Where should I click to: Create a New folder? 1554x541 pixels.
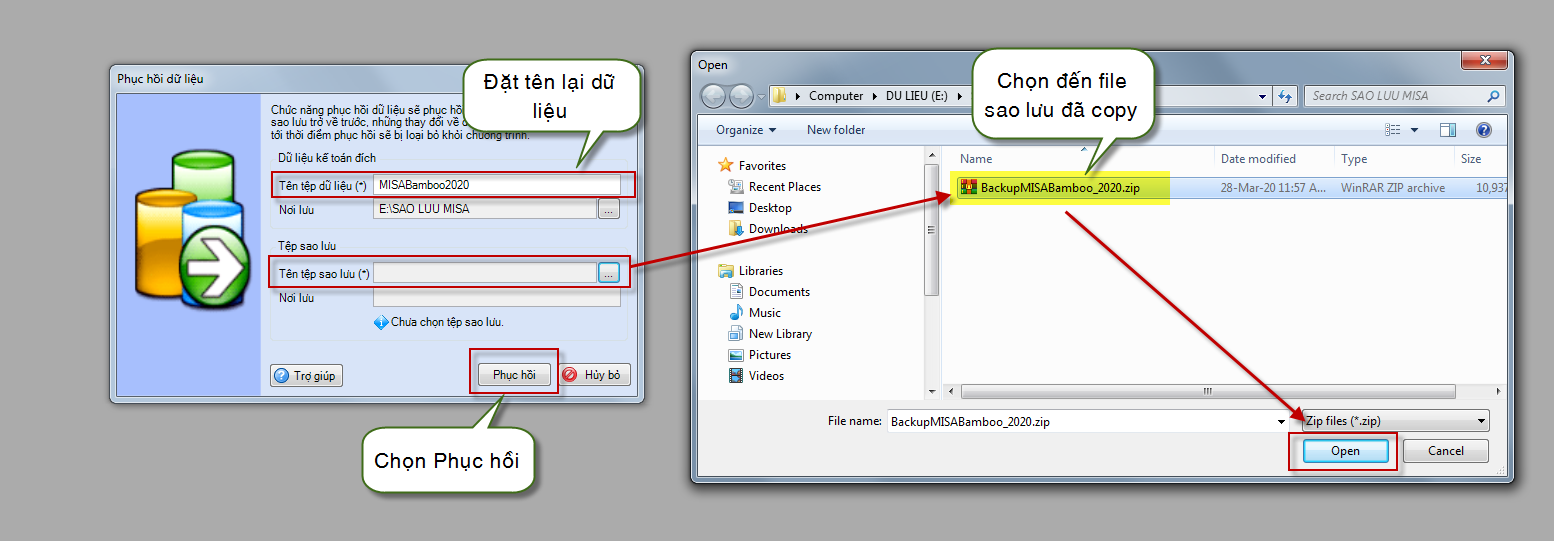point(836,130)
